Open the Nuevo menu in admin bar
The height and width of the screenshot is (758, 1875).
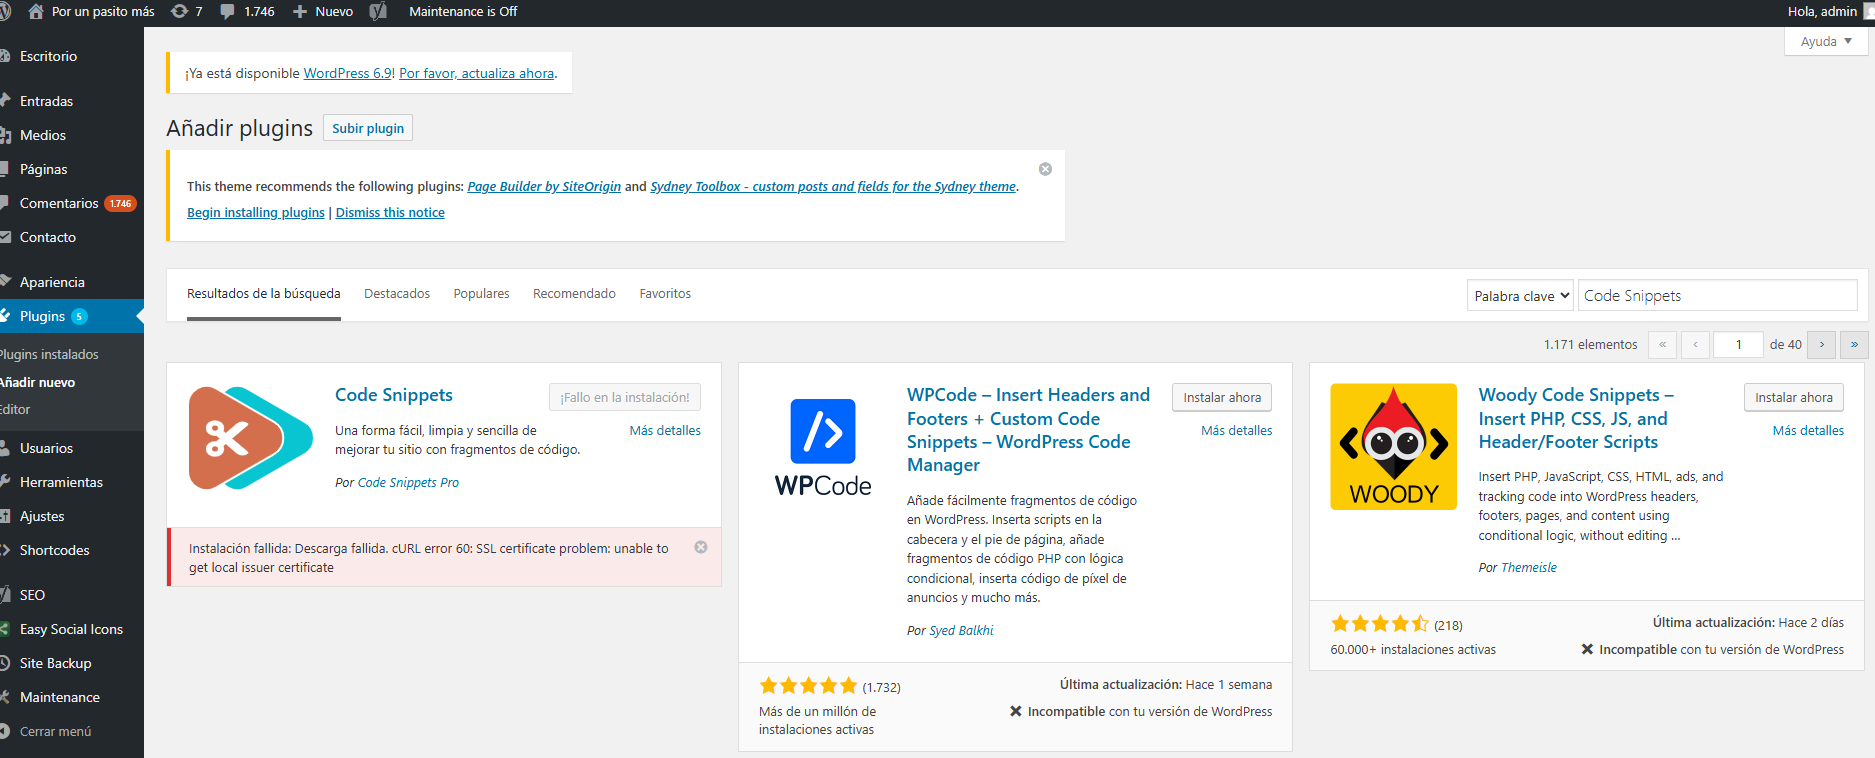coord(323,11)
